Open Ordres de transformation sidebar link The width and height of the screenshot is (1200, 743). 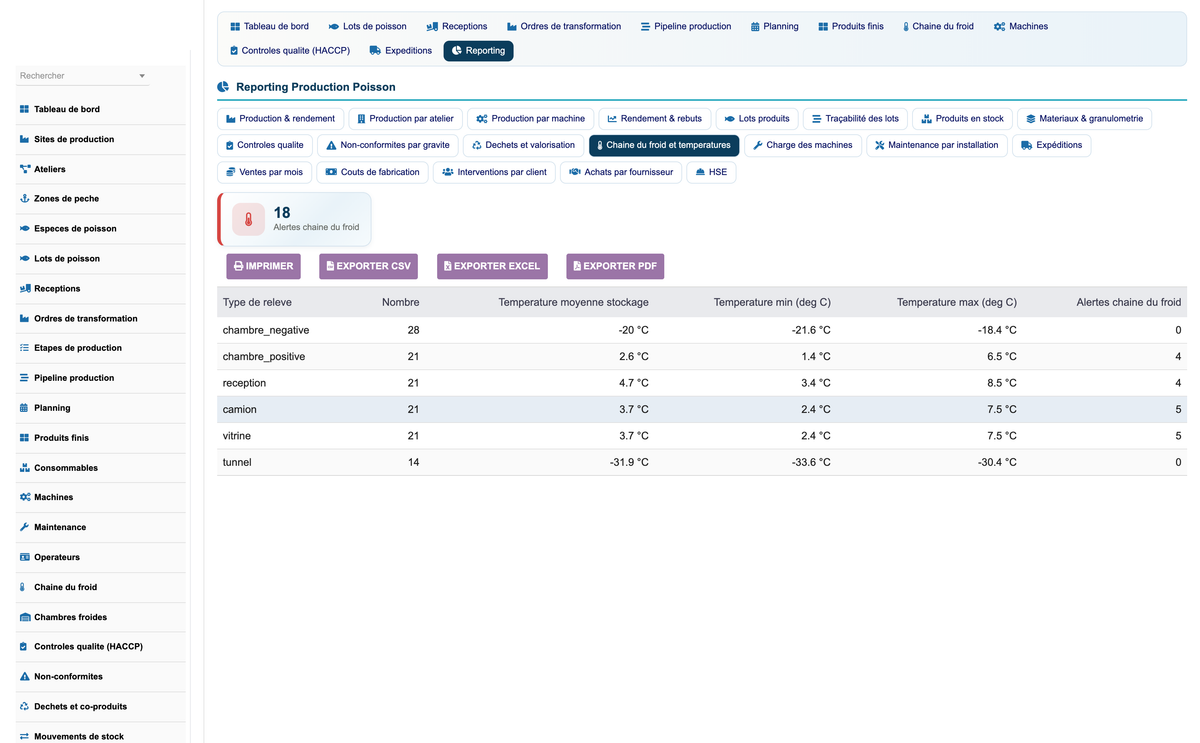coord(86,318)
